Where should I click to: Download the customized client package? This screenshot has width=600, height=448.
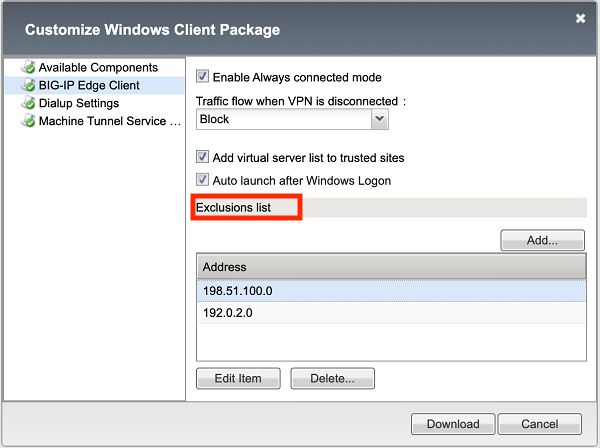click(x=453, y=424)
